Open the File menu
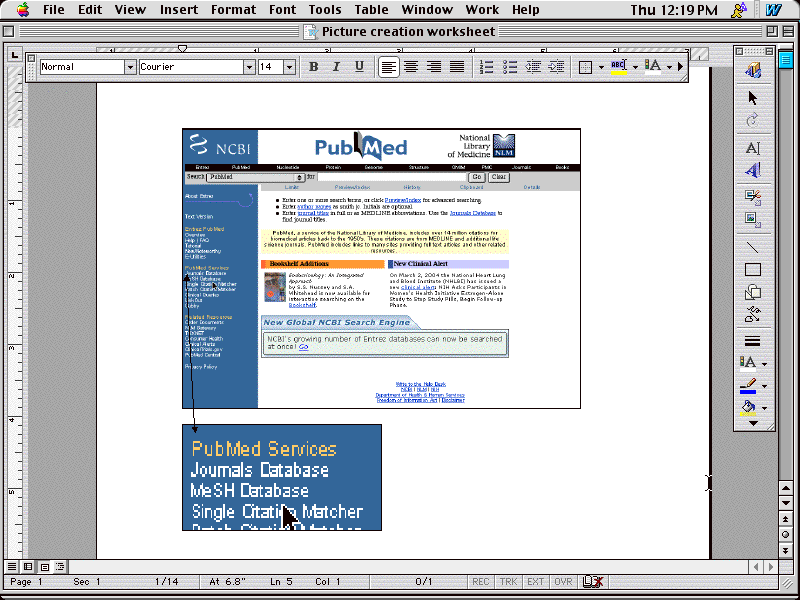Screen dimensions: 800x600 pos(54,10)
